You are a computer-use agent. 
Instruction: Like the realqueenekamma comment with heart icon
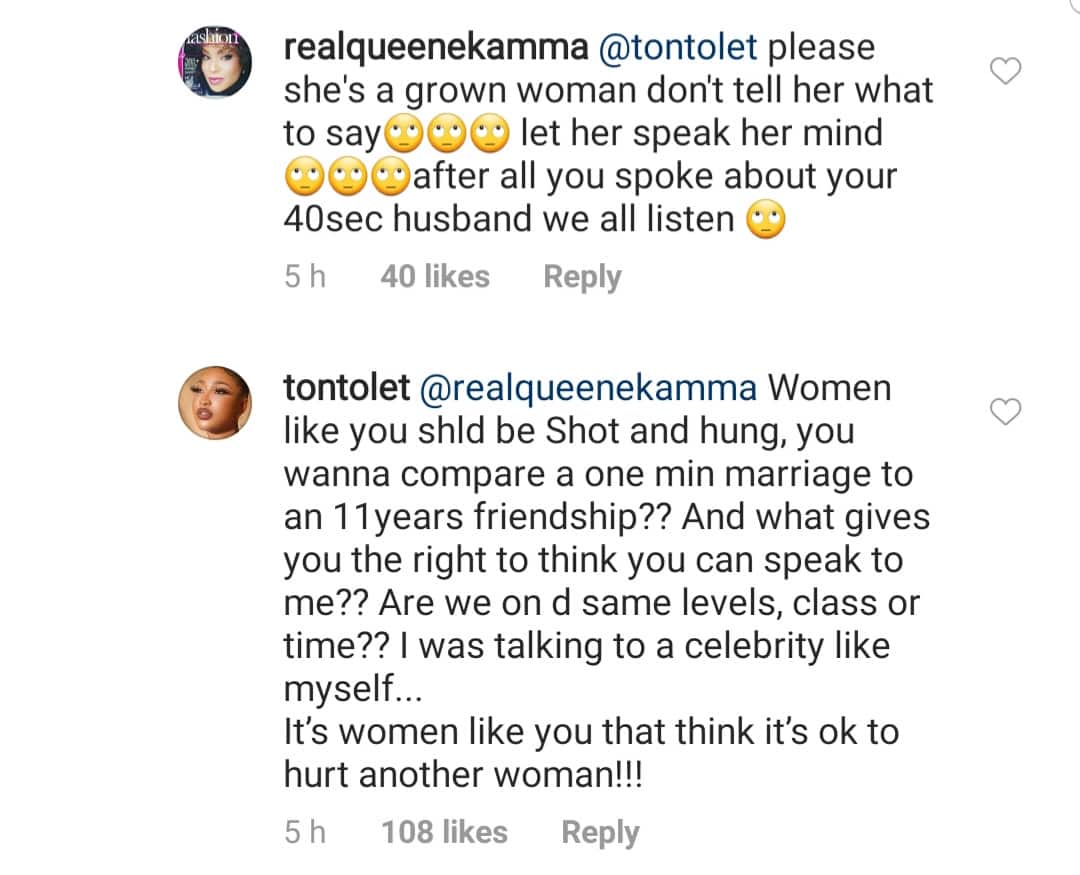(1005, 71)
